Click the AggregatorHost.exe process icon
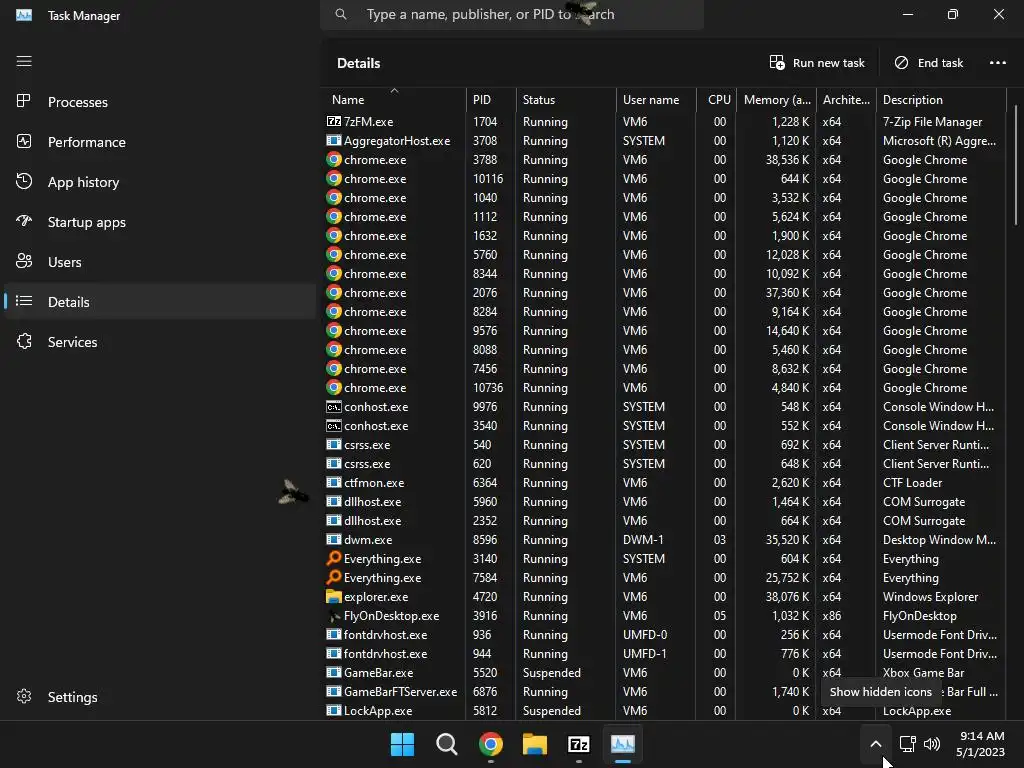This screenshot has width=1024, height=768. tap(334, 140)
